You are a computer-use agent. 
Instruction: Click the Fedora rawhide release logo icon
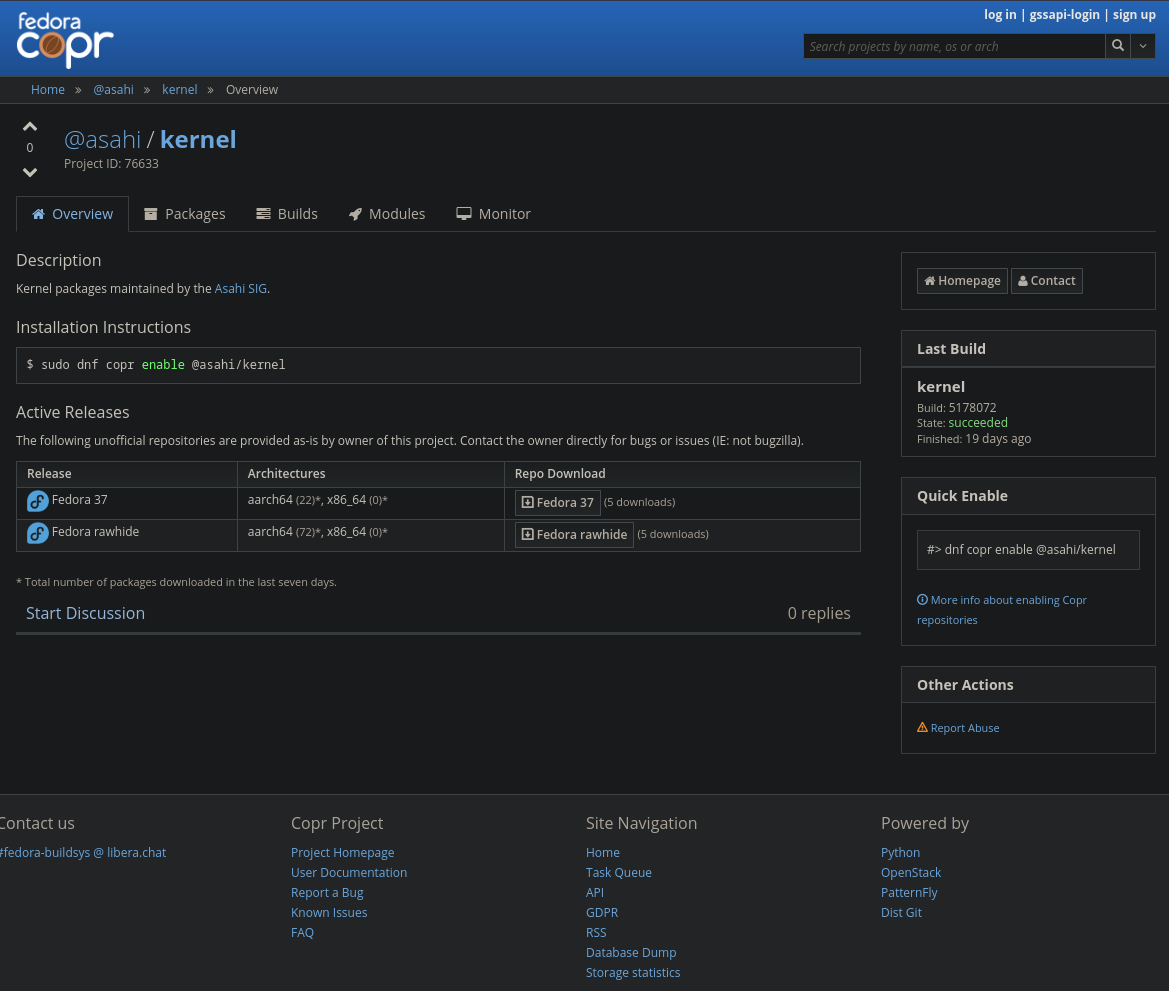(x=37, y=533)
